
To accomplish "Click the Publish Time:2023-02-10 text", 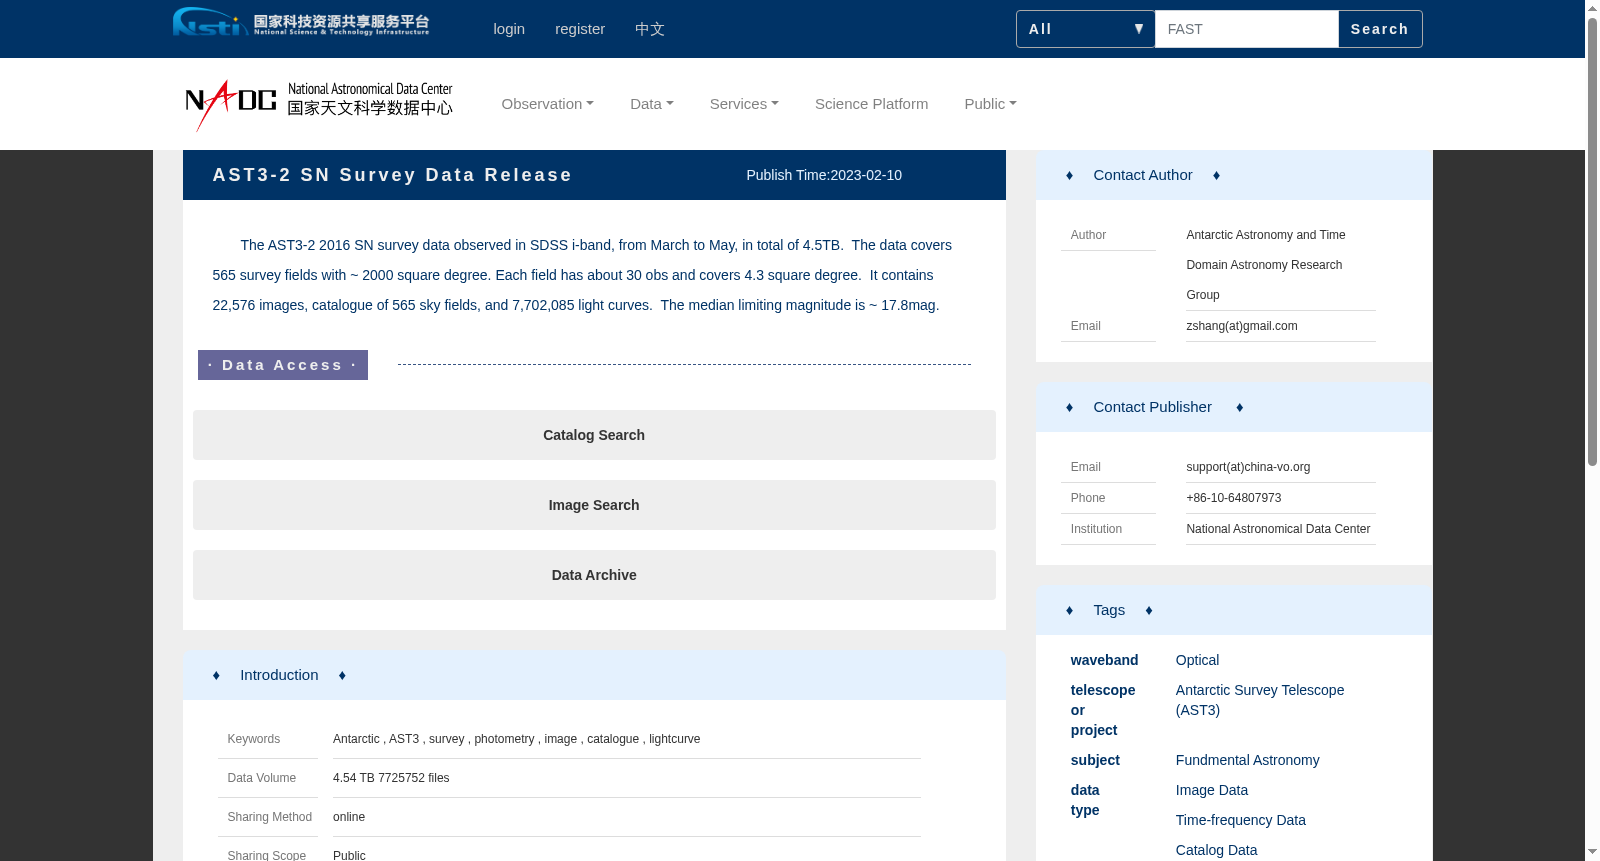I will point(824,175).
